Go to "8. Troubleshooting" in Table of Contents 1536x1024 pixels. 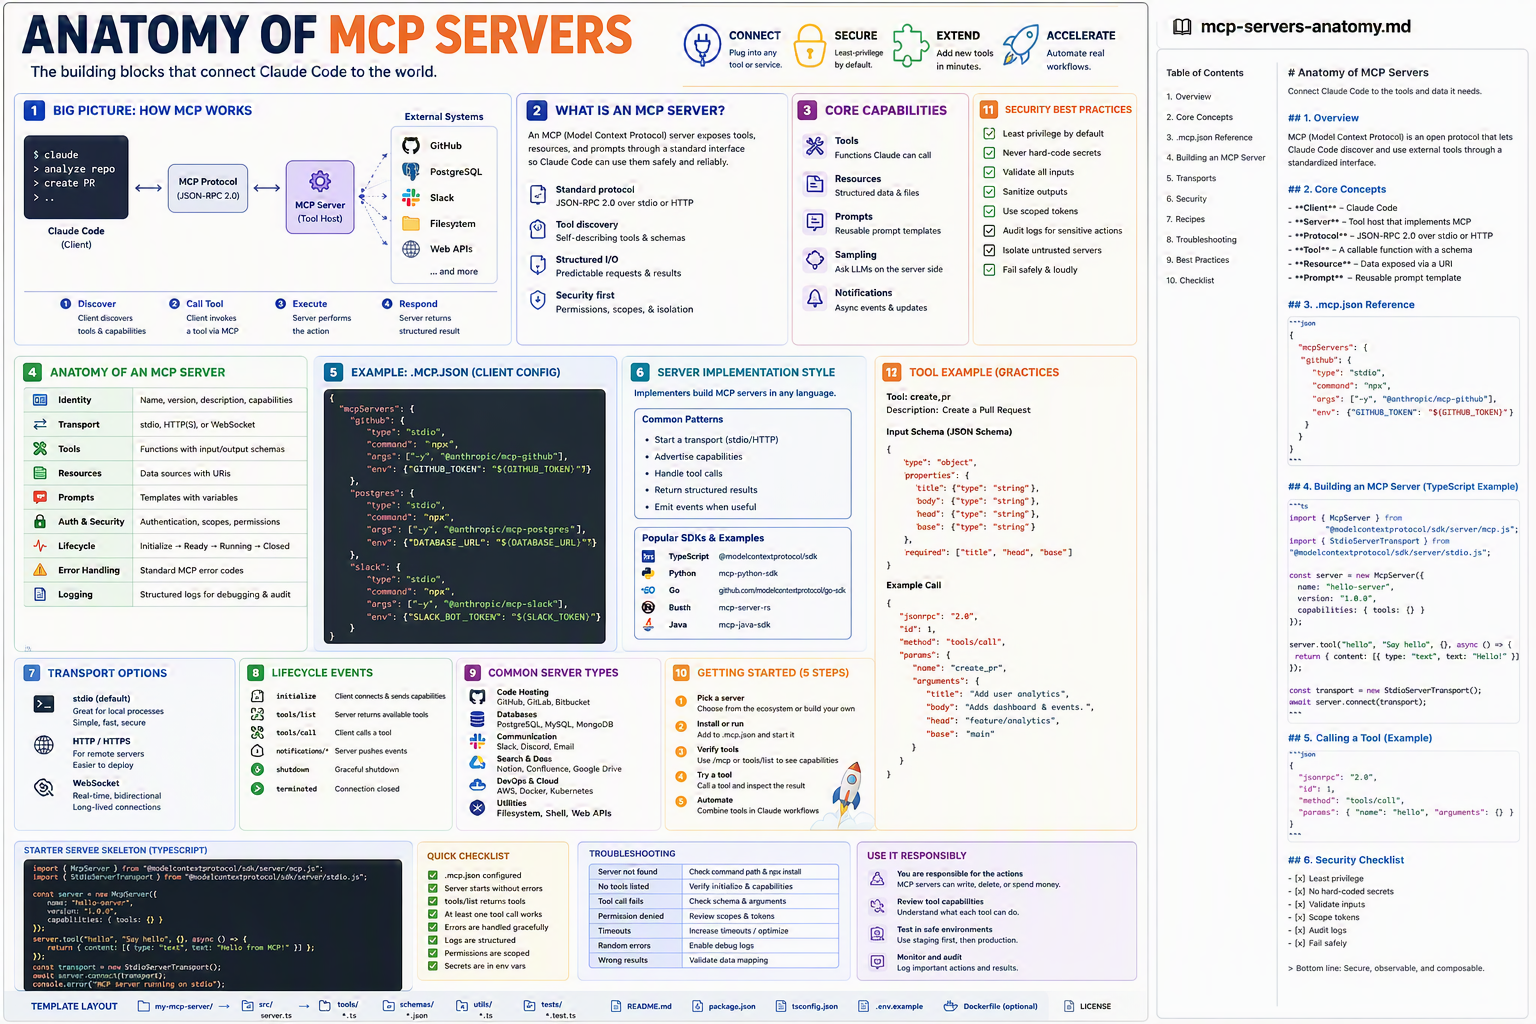(1201, 240)
